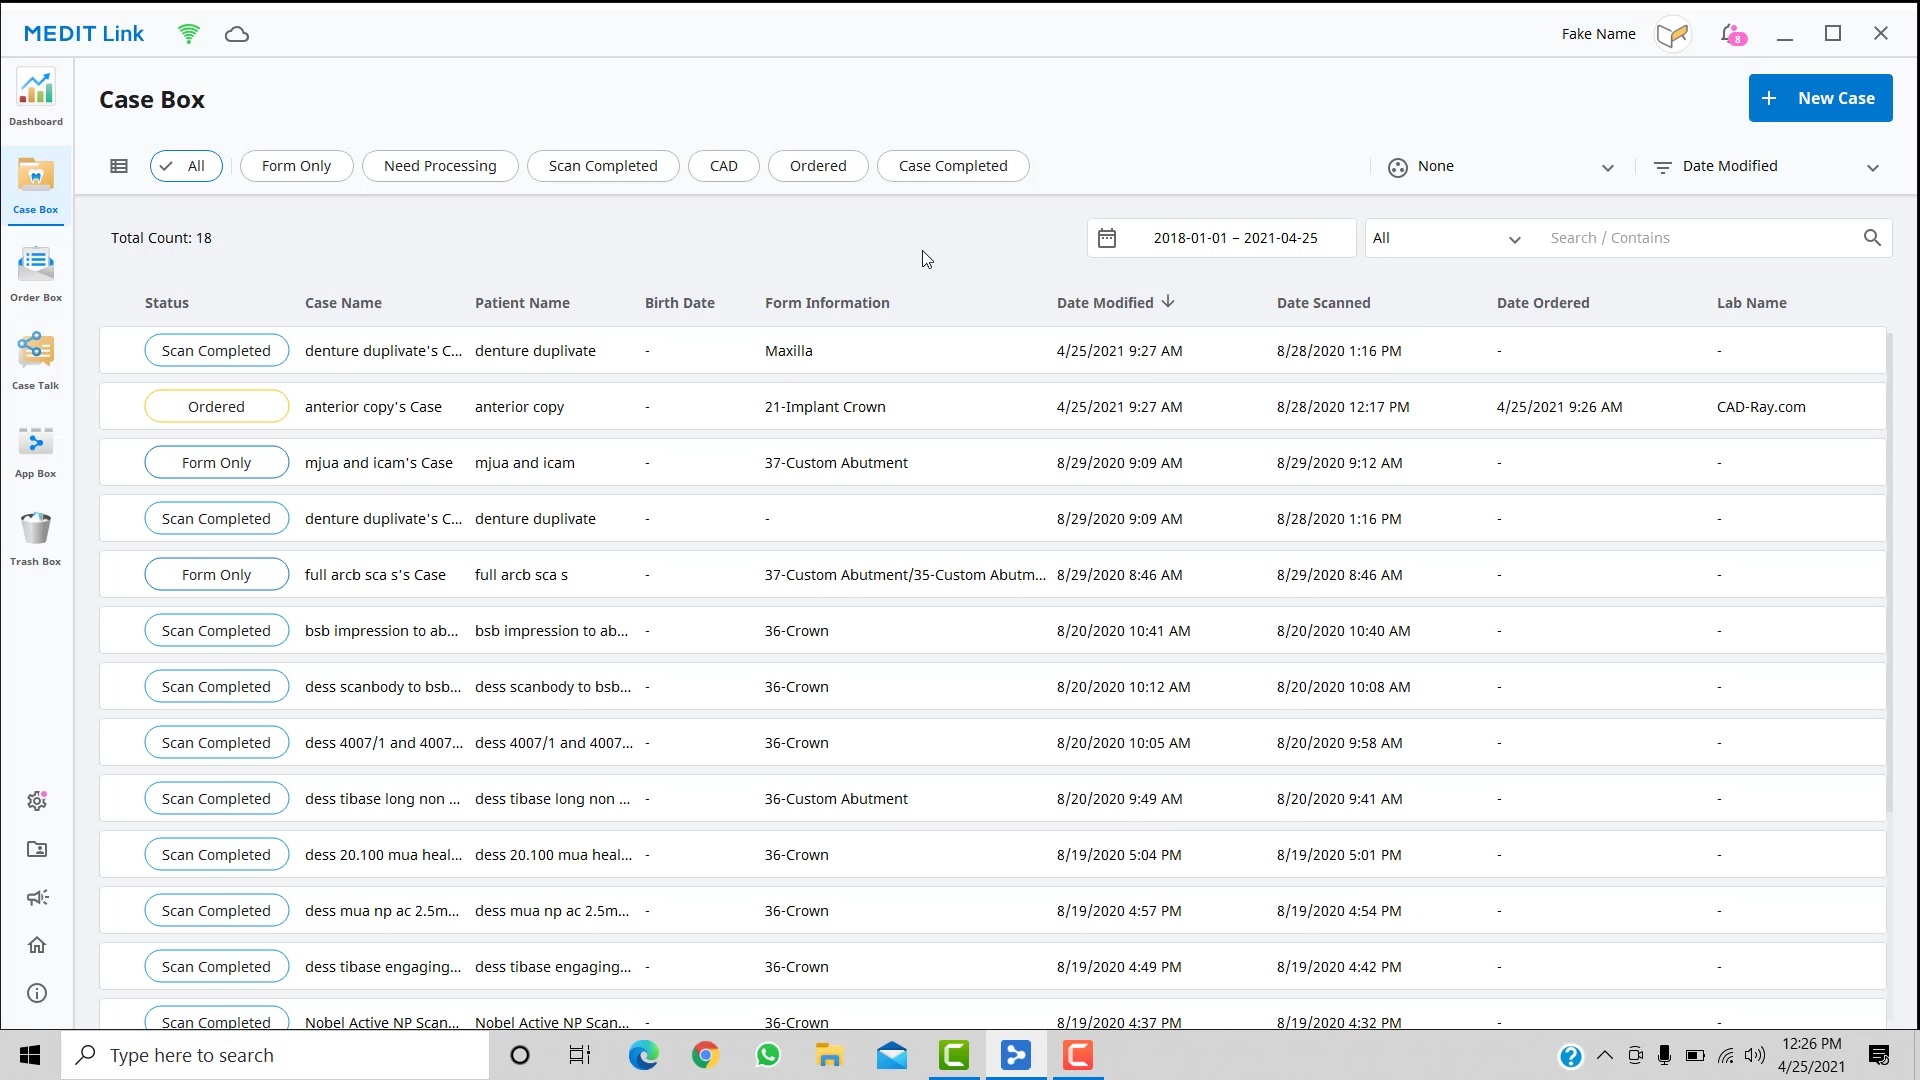Open the Windows Start menu
The height and width of the screenshot is (1080, 1920).
(x=30, y=1055)
